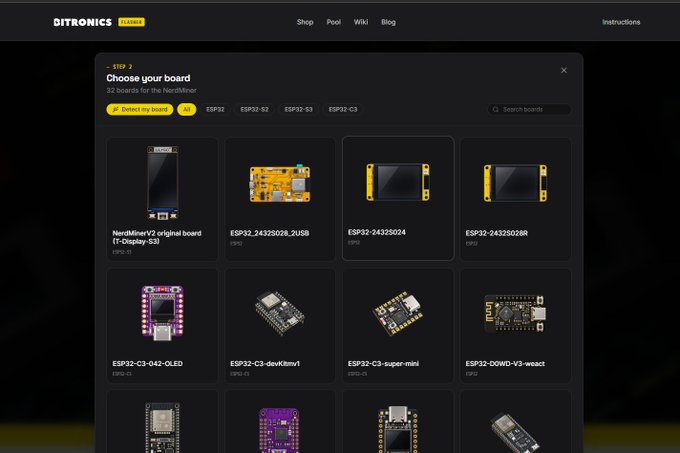680x453 pixels.
Task: Filter boards by ESP32
Action: coord(215,110)
